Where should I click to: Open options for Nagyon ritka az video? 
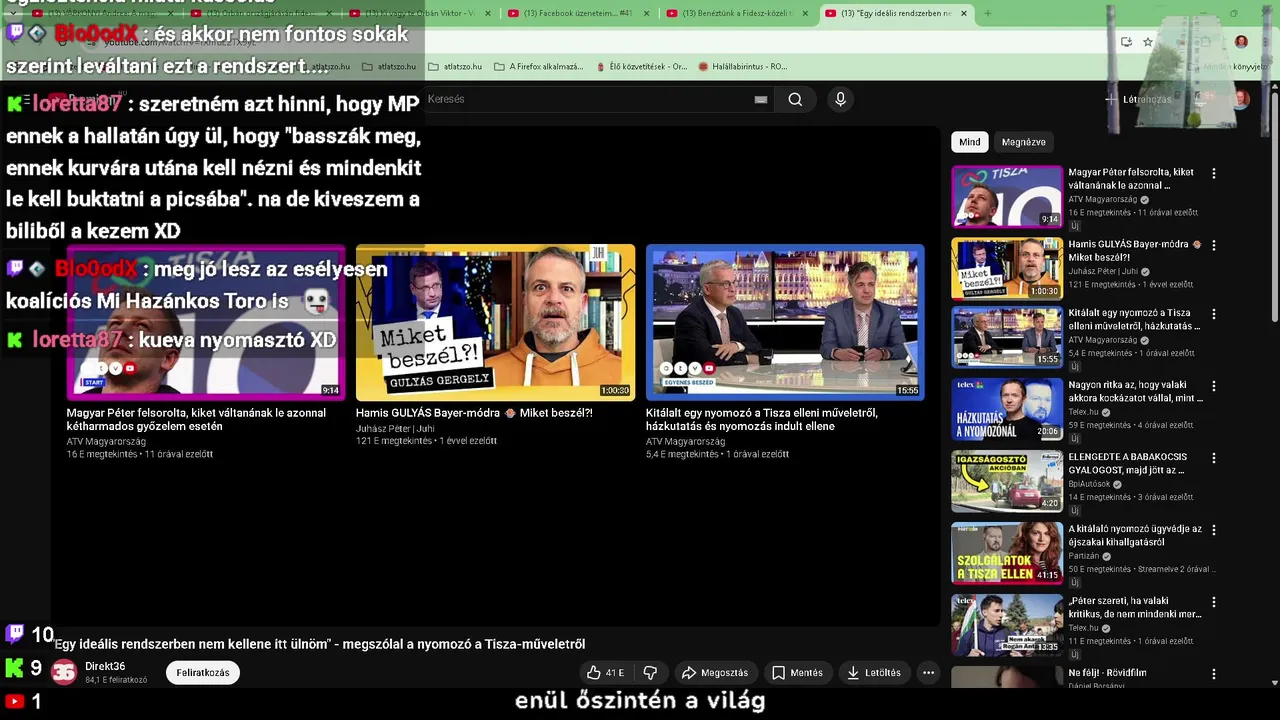coord(1214,386)
